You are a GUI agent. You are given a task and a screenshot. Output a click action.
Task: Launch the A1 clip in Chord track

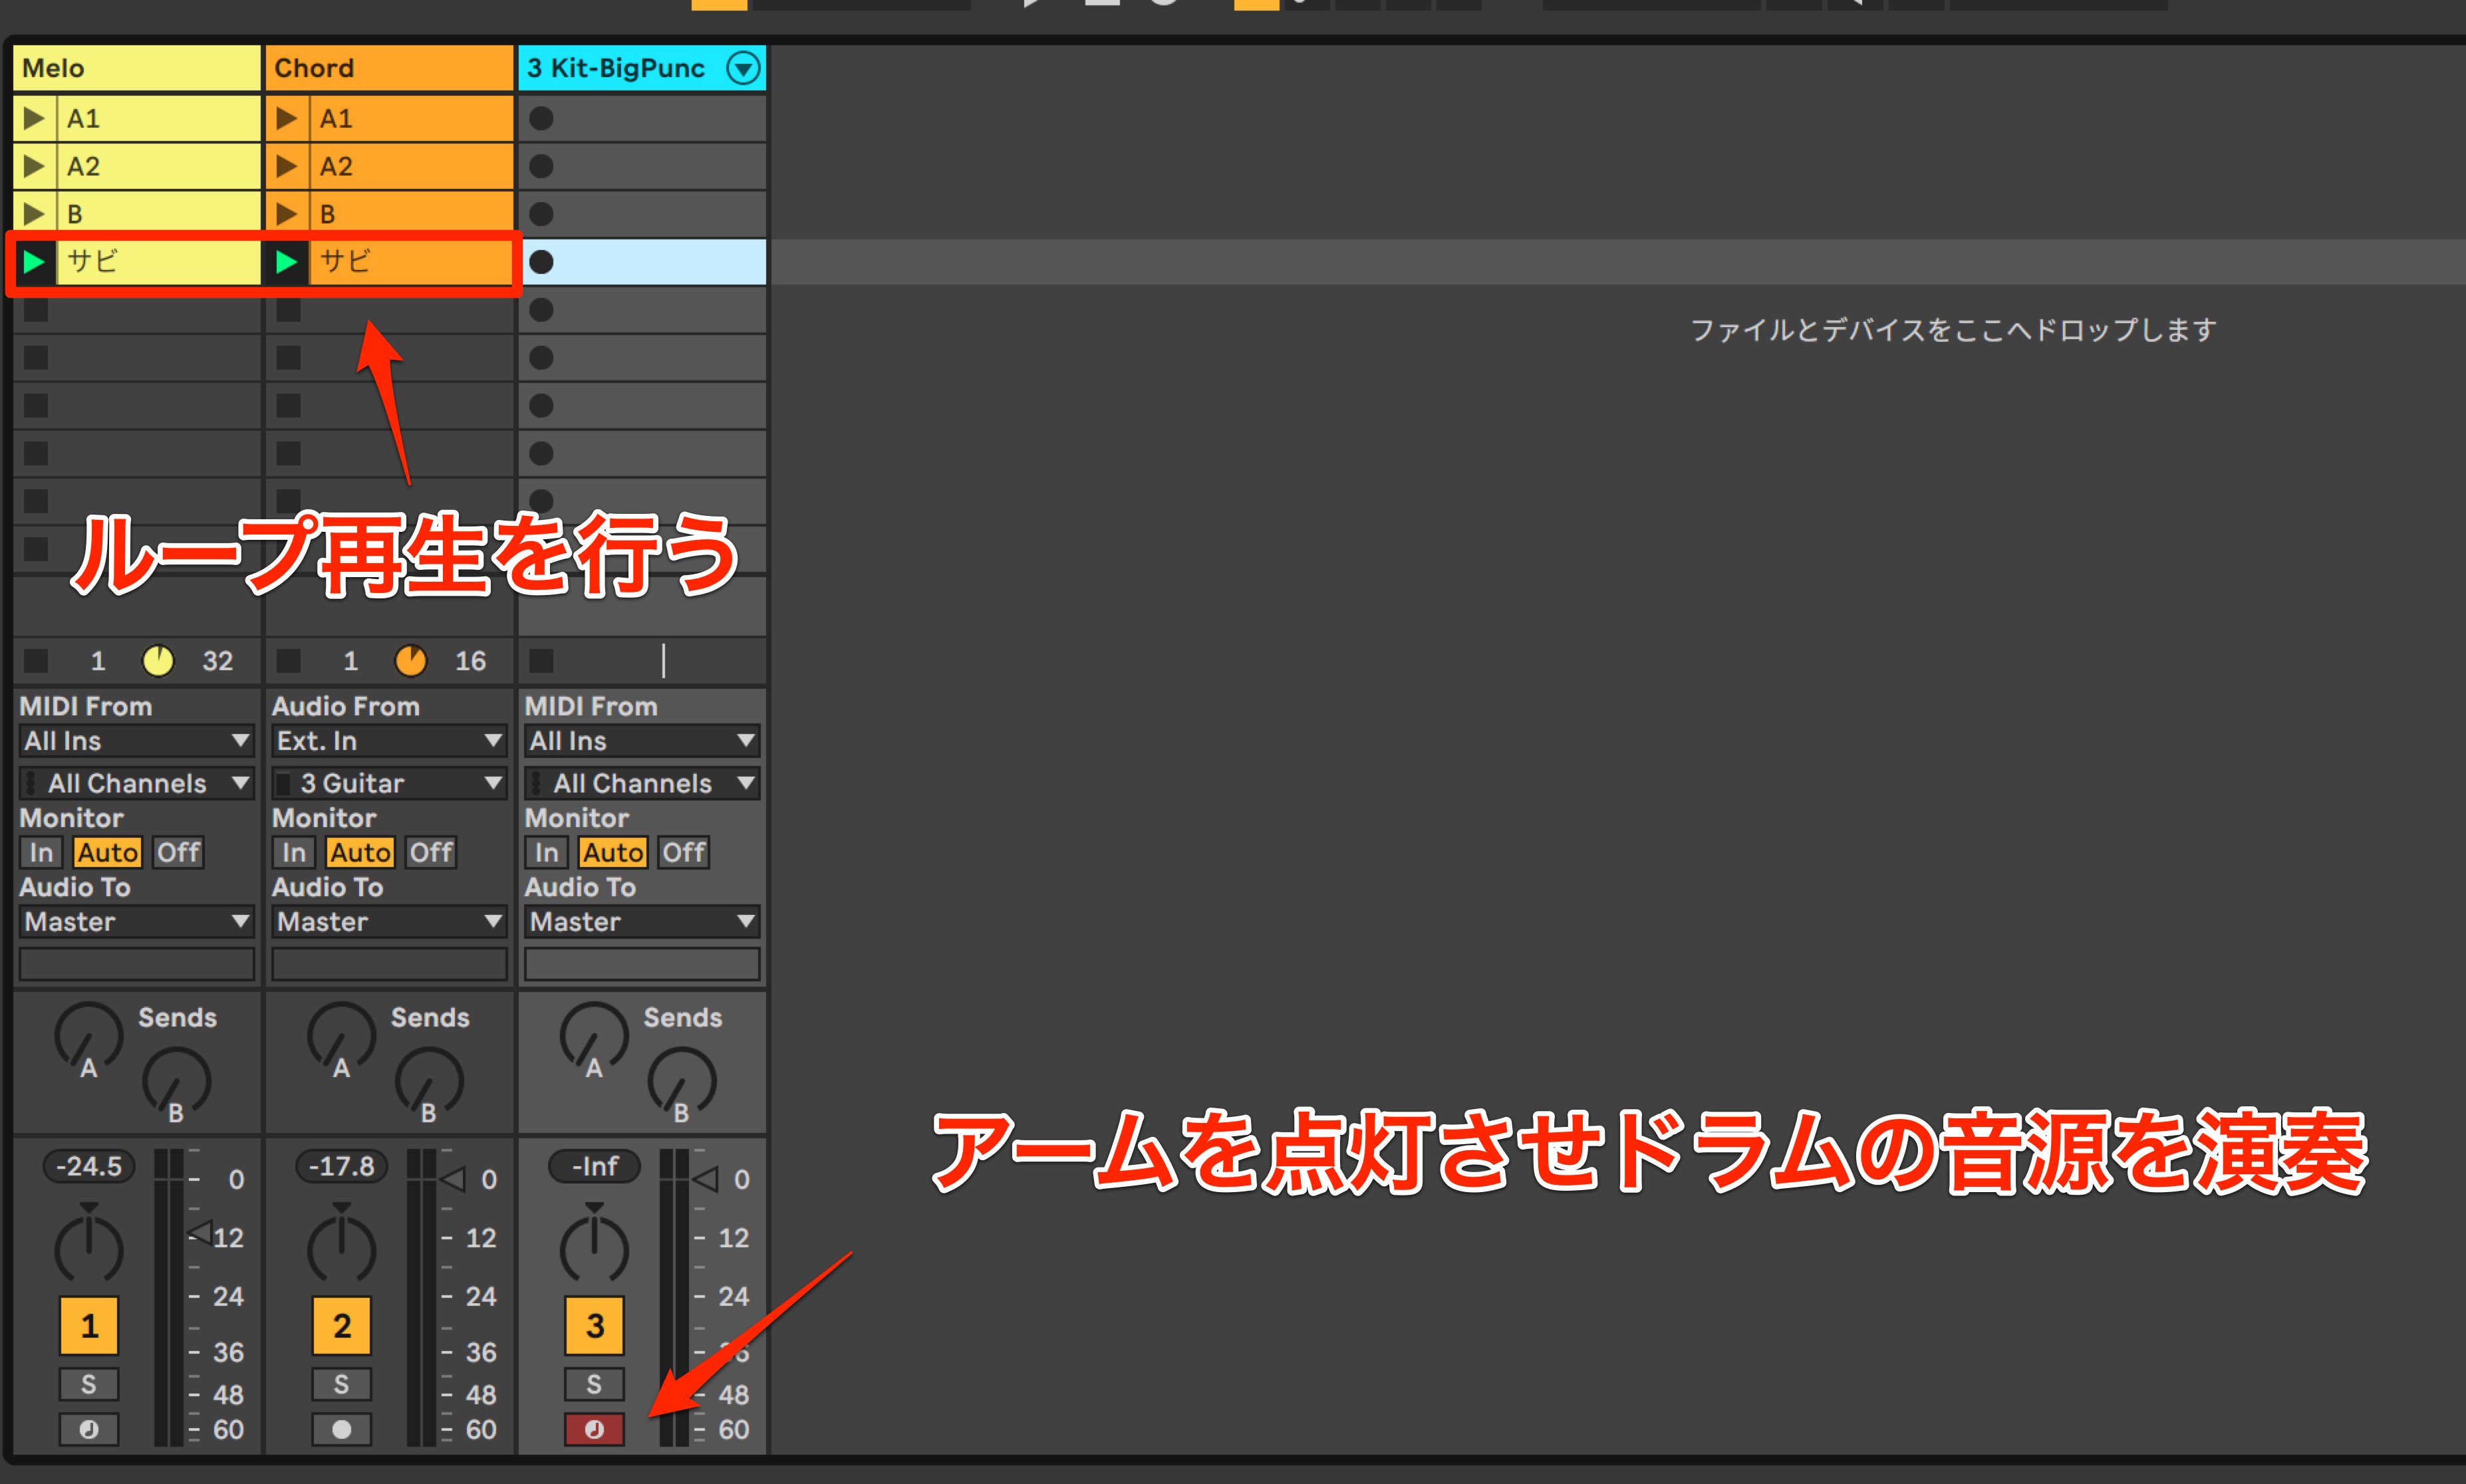pyautogui.click(x=287, y=118)
